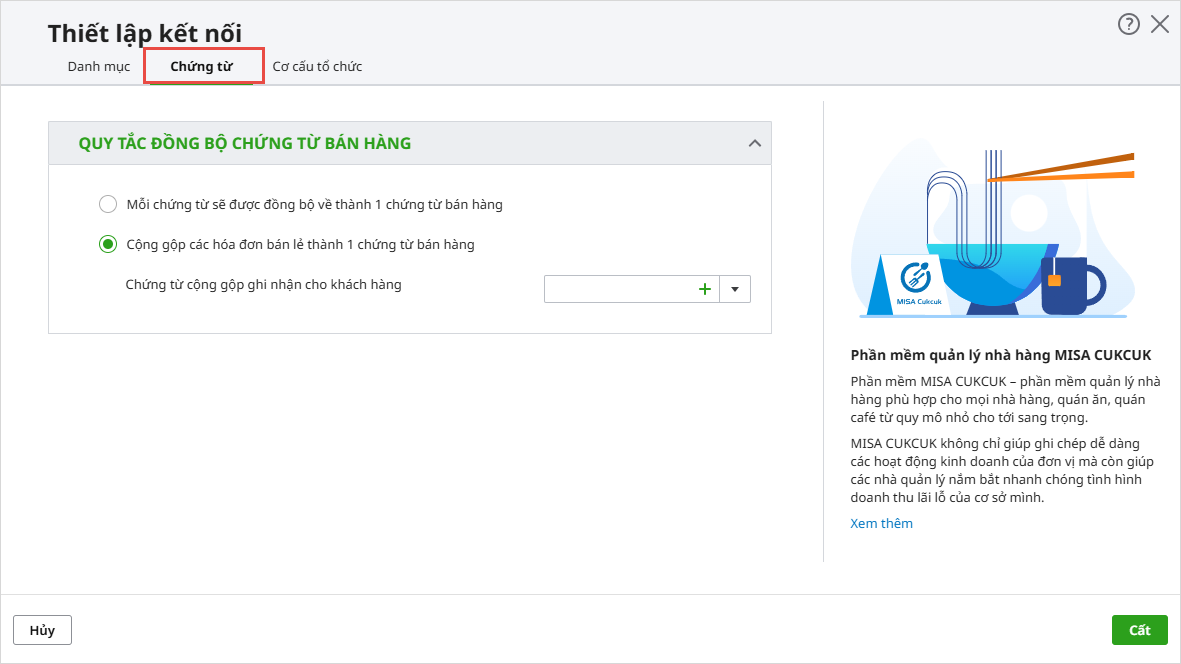This screenshot has width=1181, height=664.
Task: Select radio button for one voucher per document
Action: [x=108, y=204]
